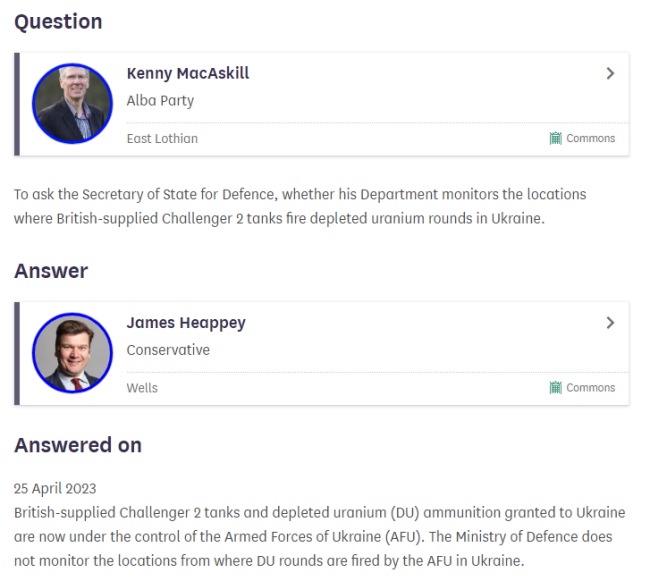Image resolution: width=650 pixels, height=581 pixels.
Task: Select the Wells constituency text
Action: 142,387
